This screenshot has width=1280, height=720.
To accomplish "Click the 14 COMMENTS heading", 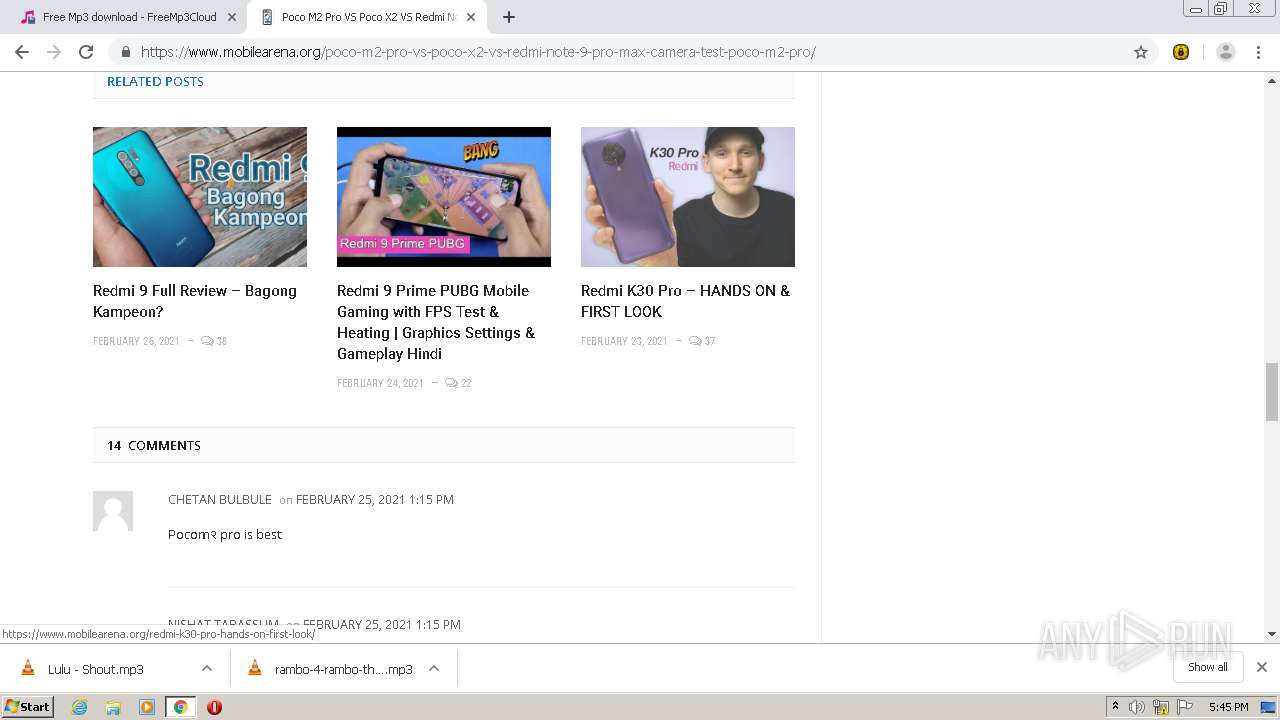I will [x=154, y=446].
